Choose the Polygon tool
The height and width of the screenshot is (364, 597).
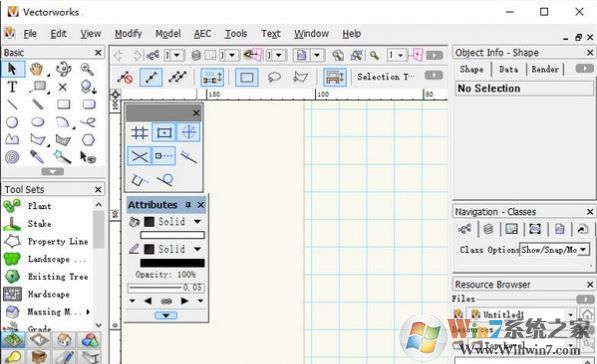click(37, 140)
